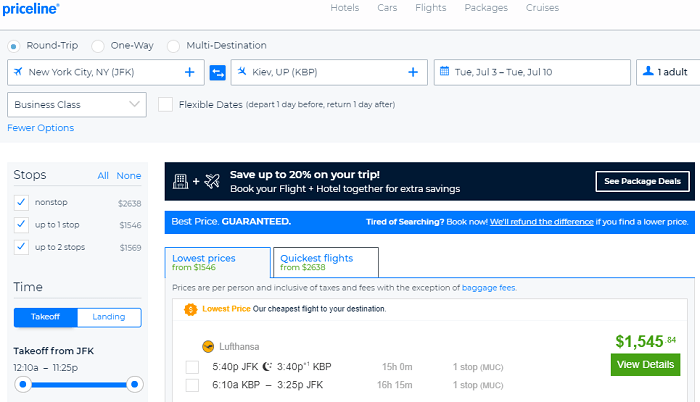Viewport: 700px width, 402px height.
Task: Click Takeoff from JFK heading
Action: click(x=54, y=351)
